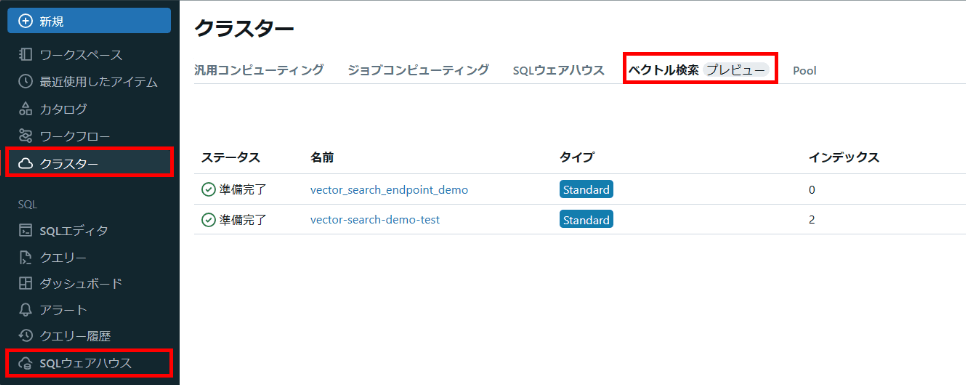Click the アラート bell icon
The height and width of the screenshot is (385, 966).
pos(25,310)
